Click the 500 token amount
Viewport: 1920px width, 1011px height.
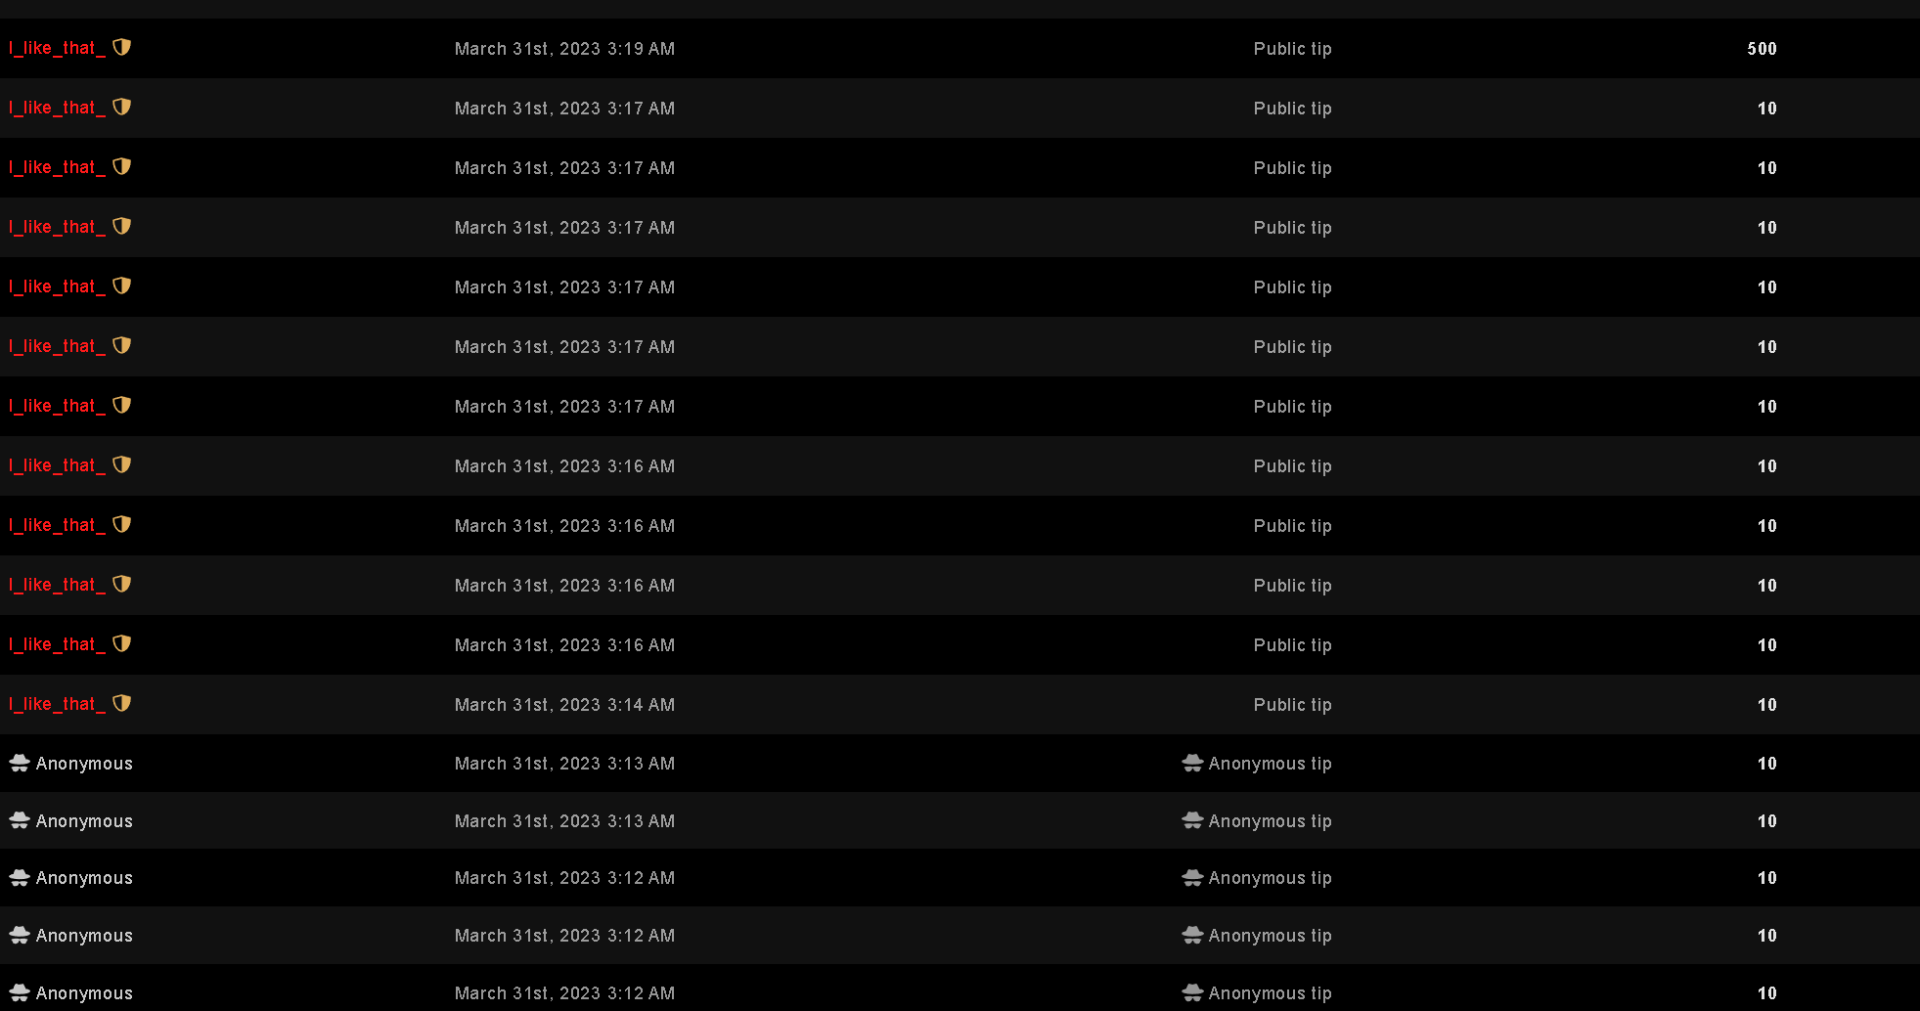[x=1761, y=49]
